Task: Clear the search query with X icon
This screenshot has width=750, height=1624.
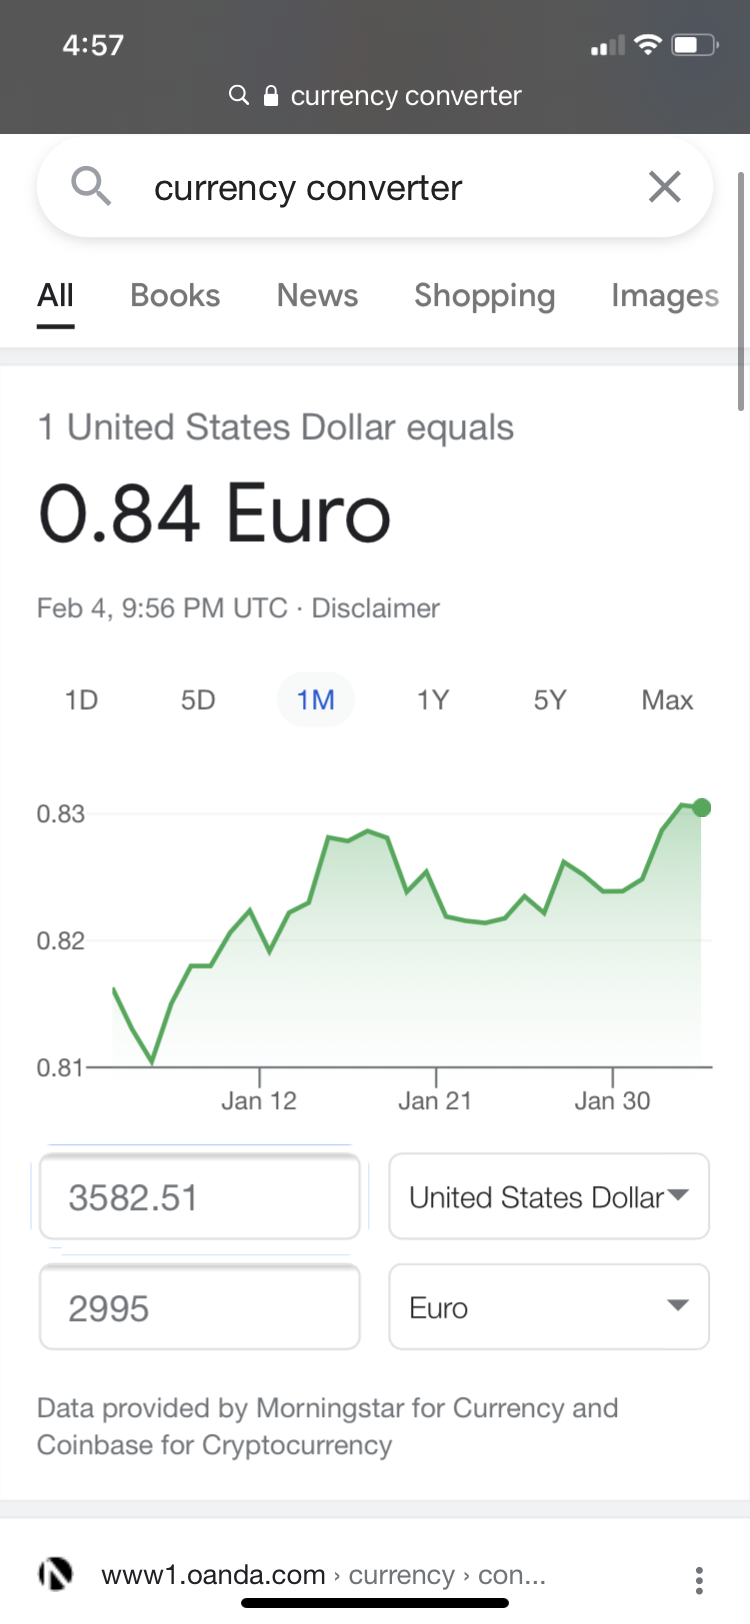Action: pyautogui.click(x=664, y=187)
